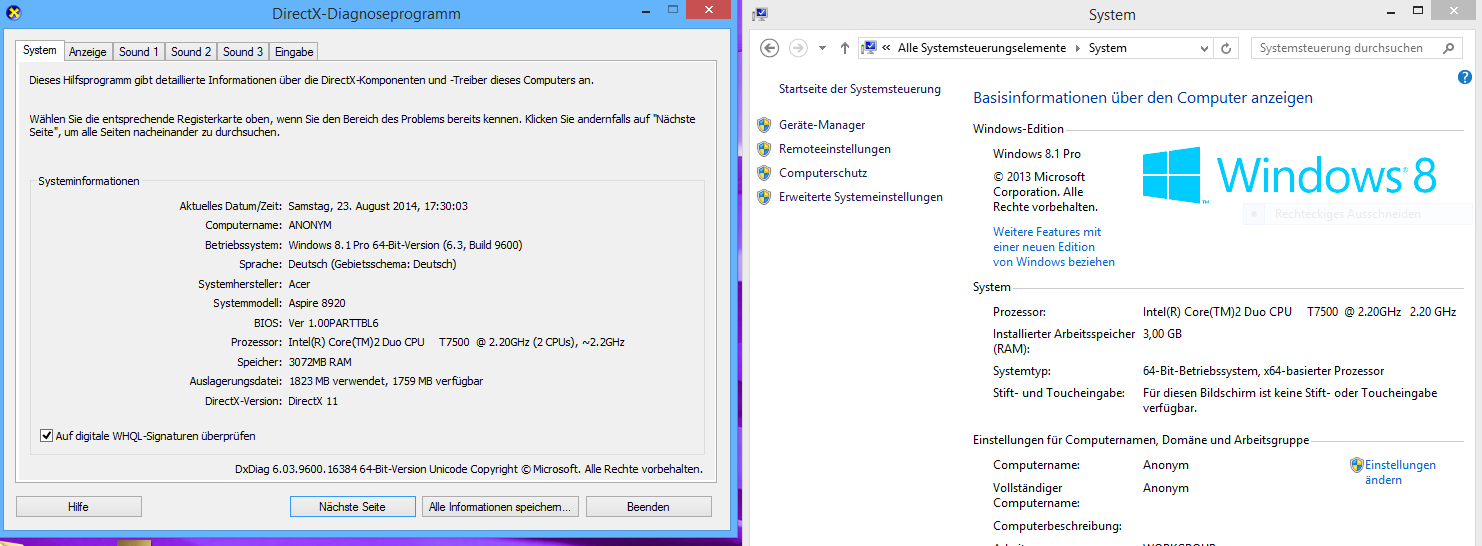Open help via the blue question mark icon
Image resolution: width=1482 pixels, height=546 pixels.
[x=1465, y=77]
